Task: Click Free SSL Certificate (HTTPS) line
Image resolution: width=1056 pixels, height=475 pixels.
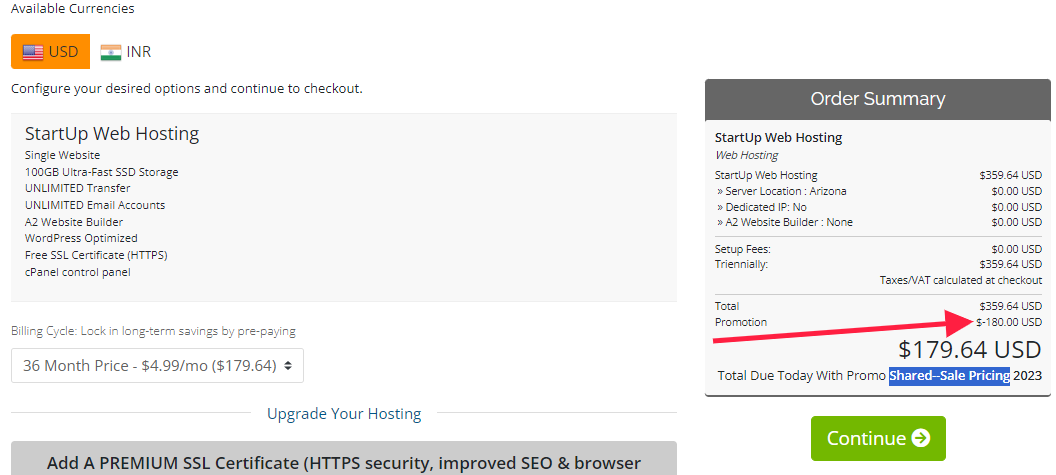Action: pos(96,255)
